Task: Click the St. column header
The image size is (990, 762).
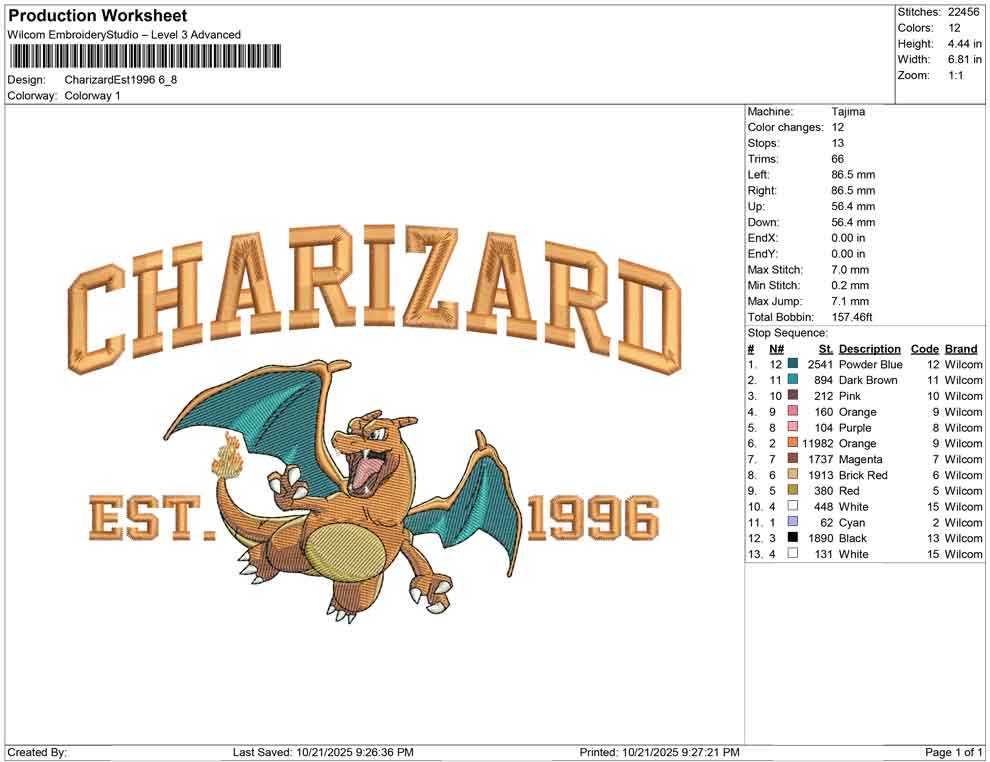Action: (826, 349)
